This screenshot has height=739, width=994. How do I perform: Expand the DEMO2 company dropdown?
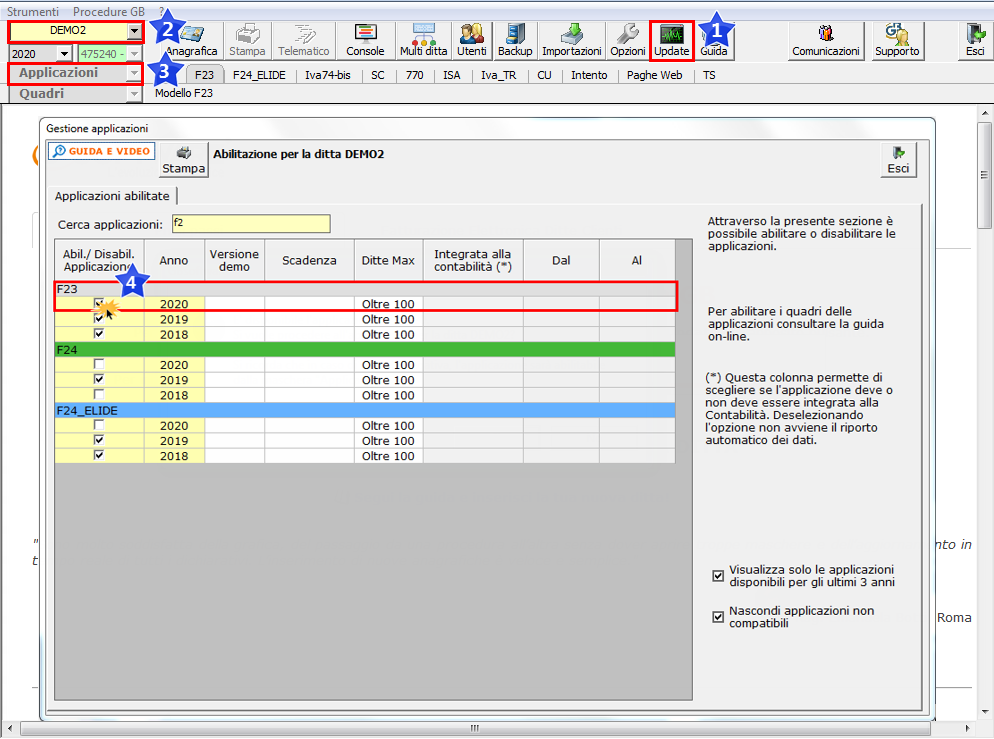pyautogui.click(x=134, y=31)
